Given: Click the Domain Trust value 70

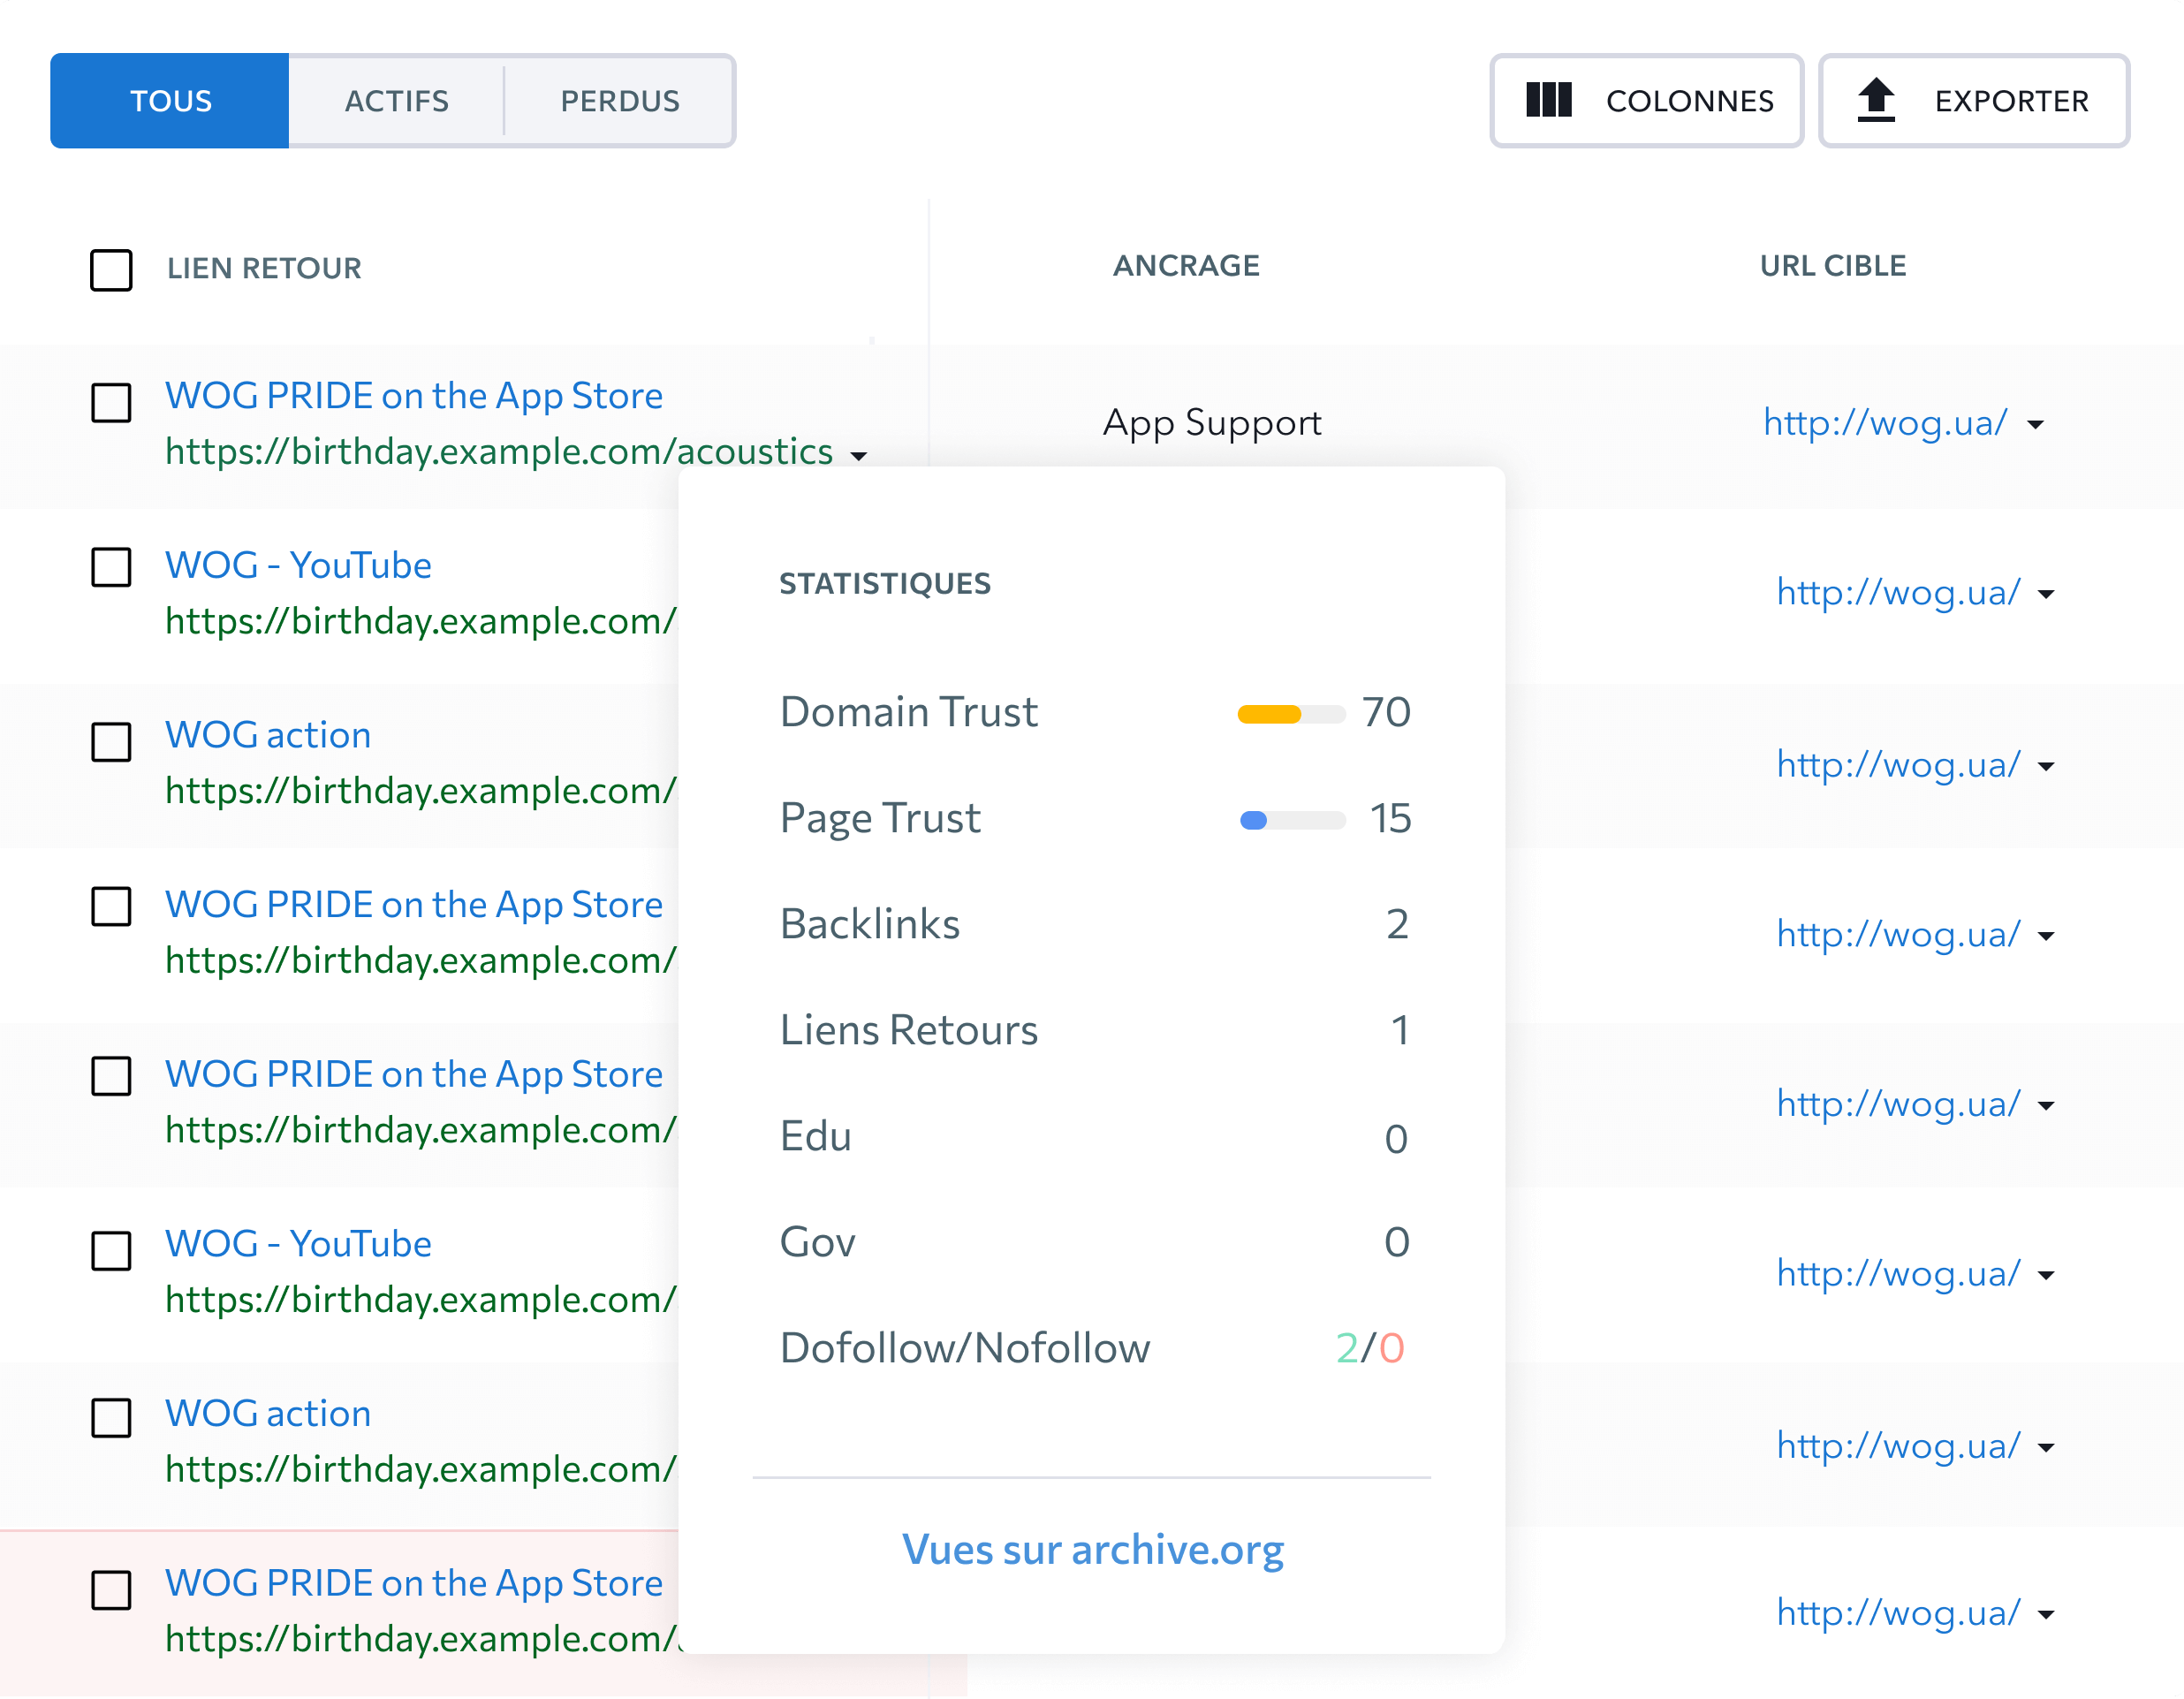Looking at the screenshot, I should coord(1386,712).
